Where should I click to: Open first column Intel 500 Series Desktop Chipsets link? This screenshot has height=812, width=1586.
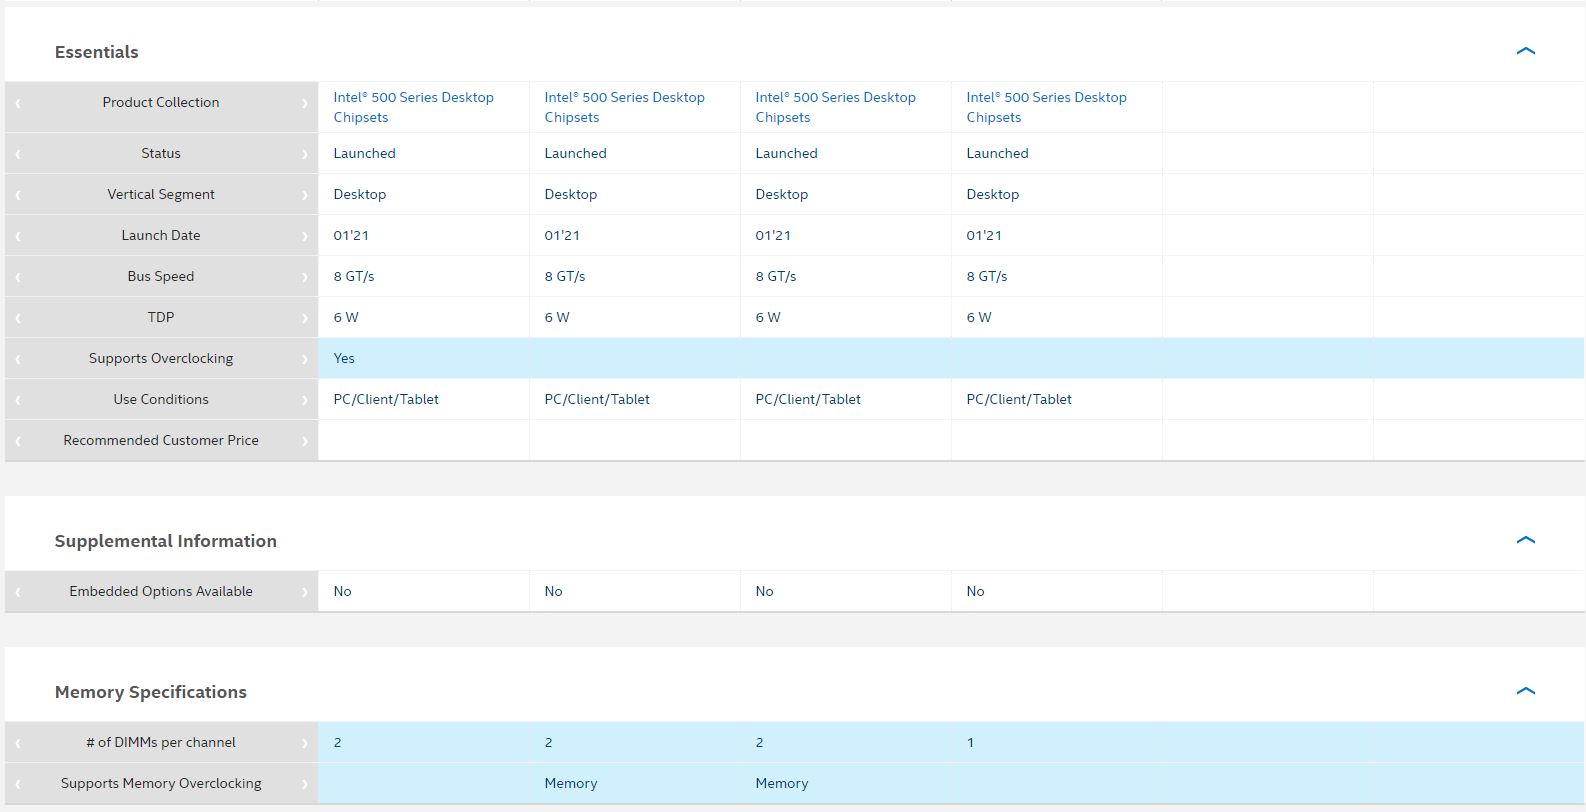click(x=413, y=107)
